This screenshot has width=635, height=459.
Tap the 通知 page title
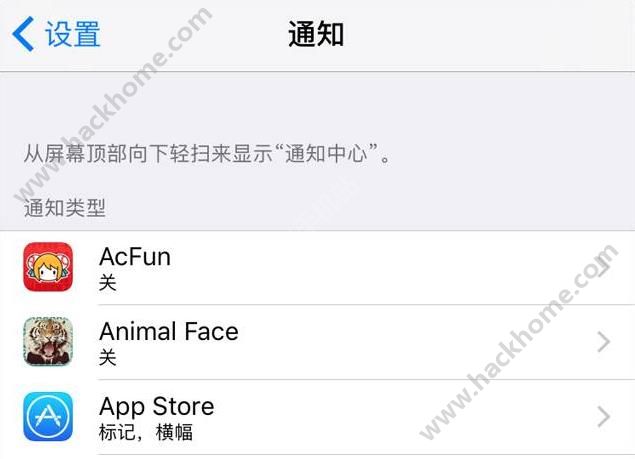point(316,34)
